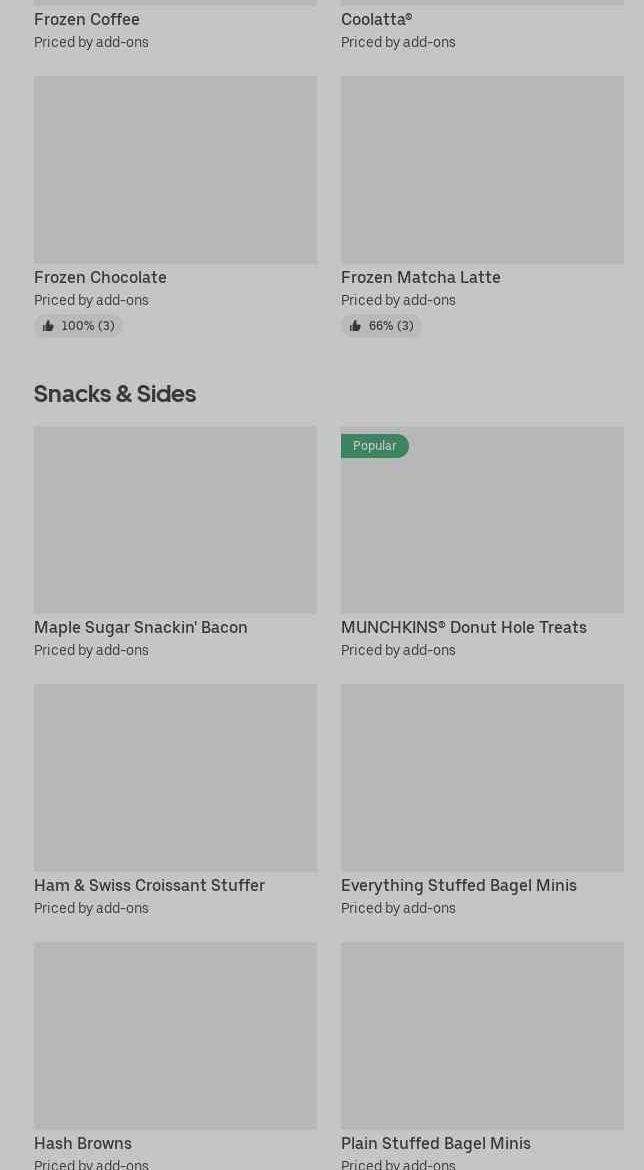Select MUNCHKINS® Donut Hole Treats title
Screen dimensions: 644x1170
pos(463,627)
